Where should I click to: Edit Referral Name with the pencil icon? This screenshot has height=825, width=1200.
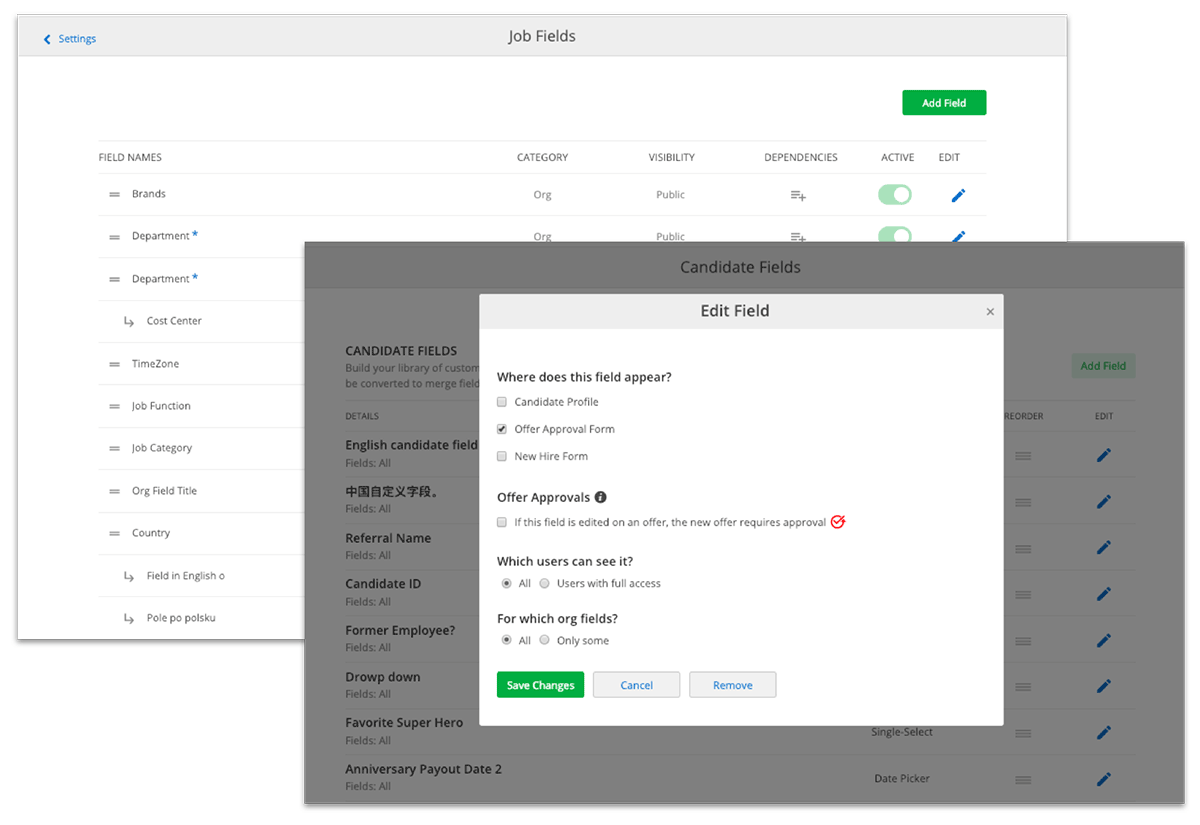point(1103,547)
